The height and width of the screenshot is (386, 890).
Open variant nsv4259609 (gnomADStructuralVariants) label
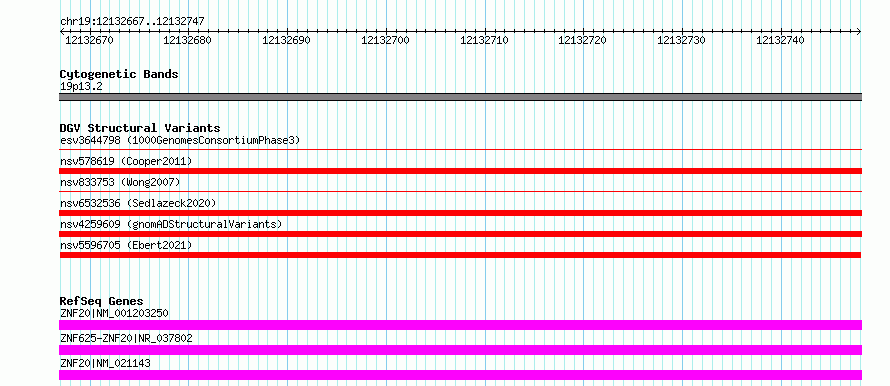171,224
